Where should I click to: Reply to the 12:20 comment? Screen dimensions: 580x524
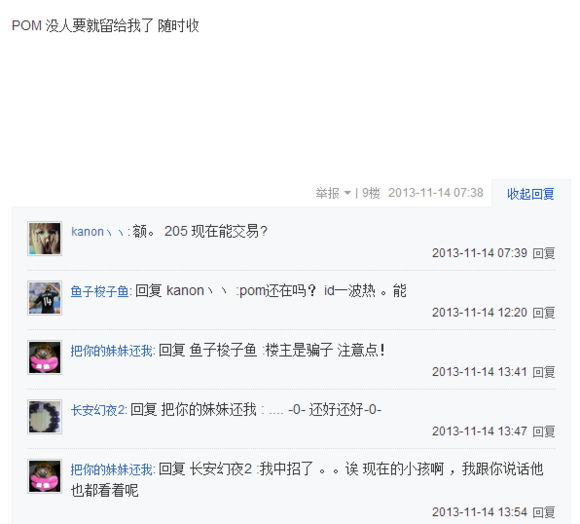point(543,313)
